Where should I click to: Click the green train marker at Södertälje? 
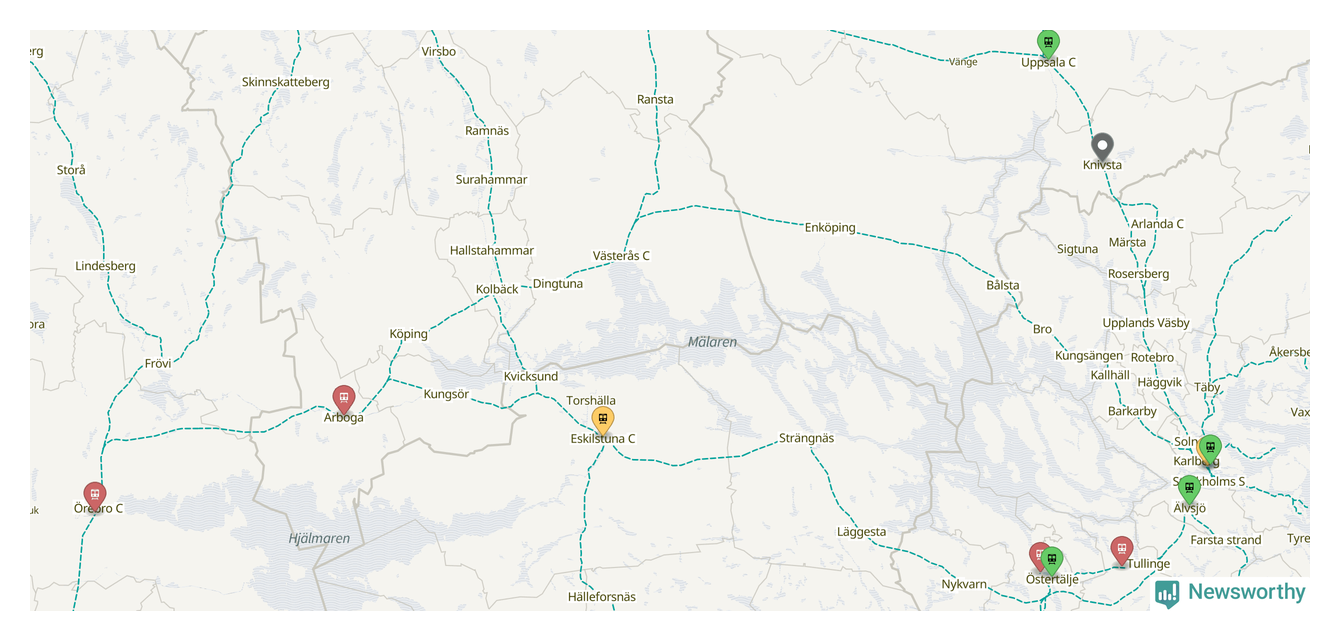[x=1051, y=562]
